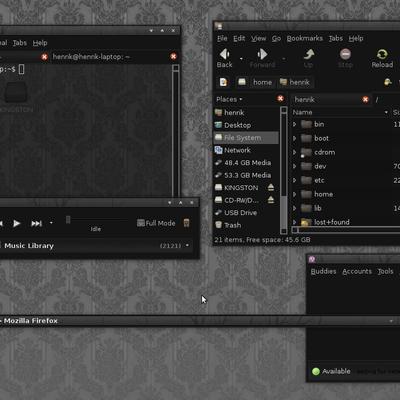Screen dimensions: 400x400
Task: Open the terminal Help menu
Action: point(40,43)
